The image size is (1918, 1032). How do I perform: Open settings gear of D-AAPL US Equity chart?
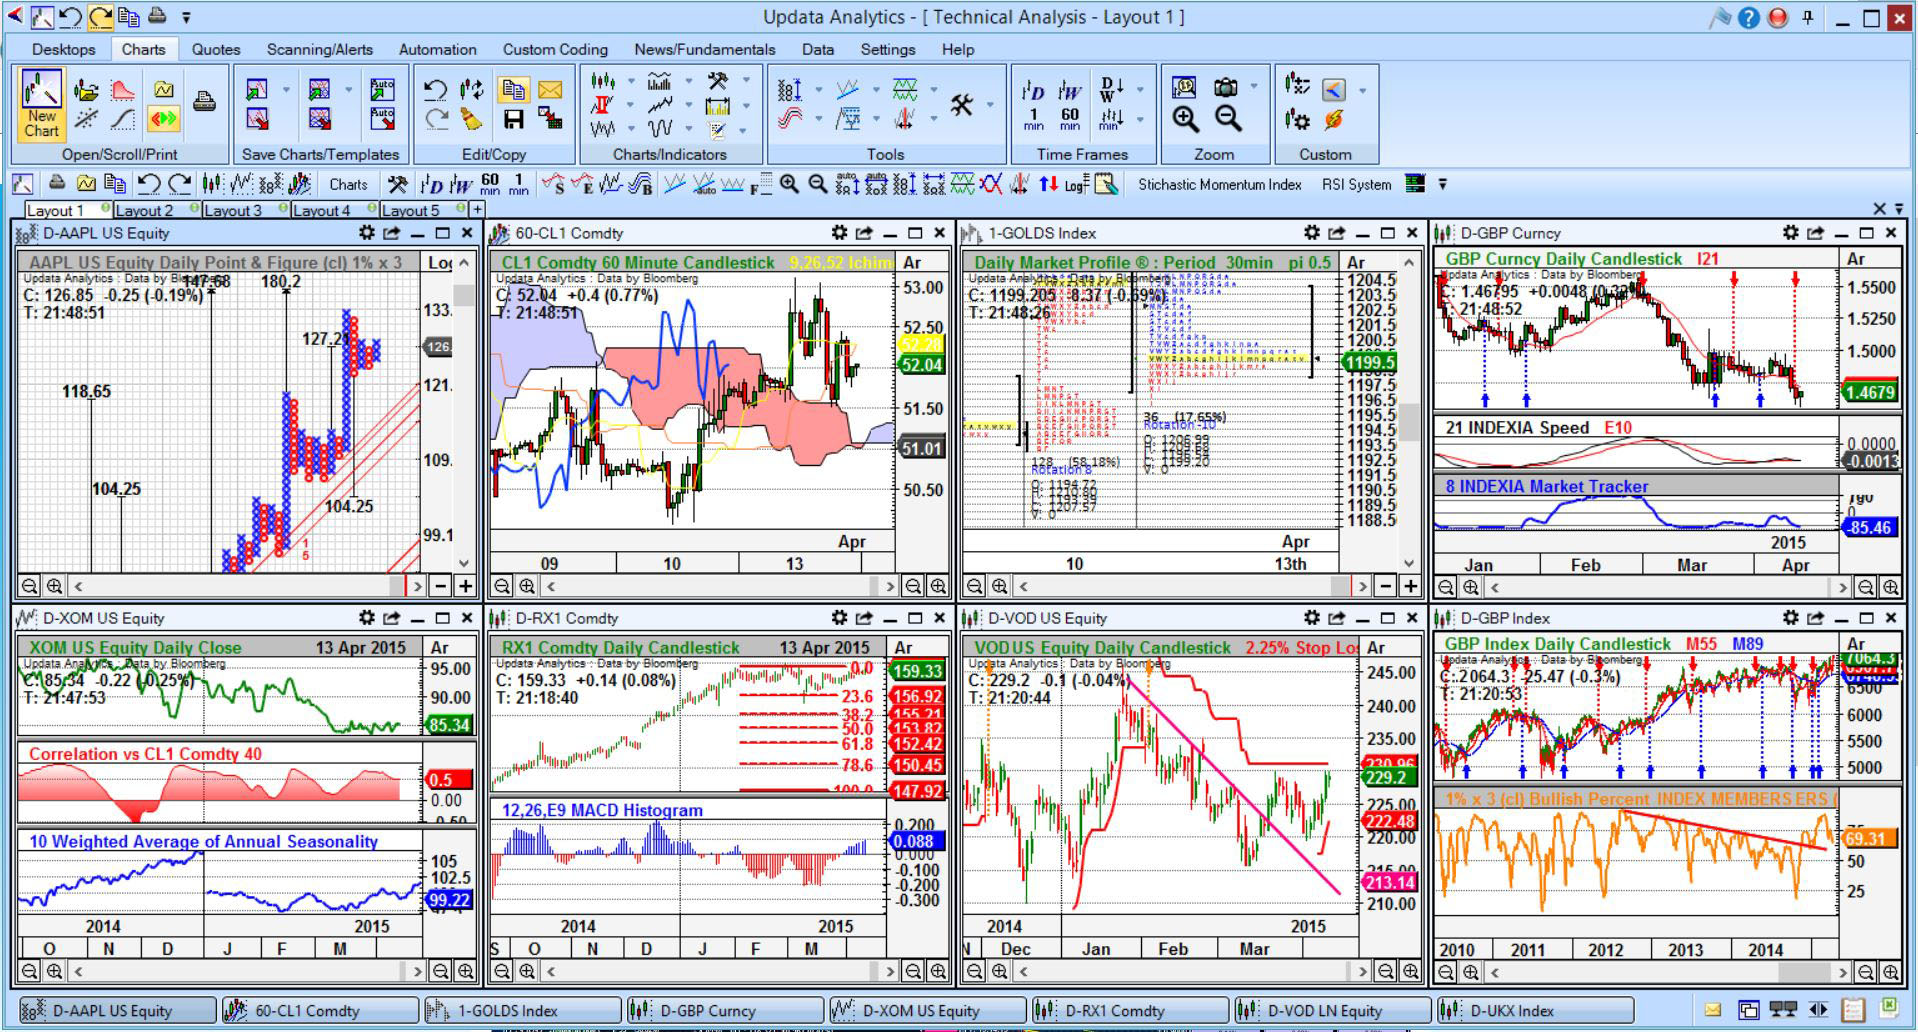[x=367, y=233]
